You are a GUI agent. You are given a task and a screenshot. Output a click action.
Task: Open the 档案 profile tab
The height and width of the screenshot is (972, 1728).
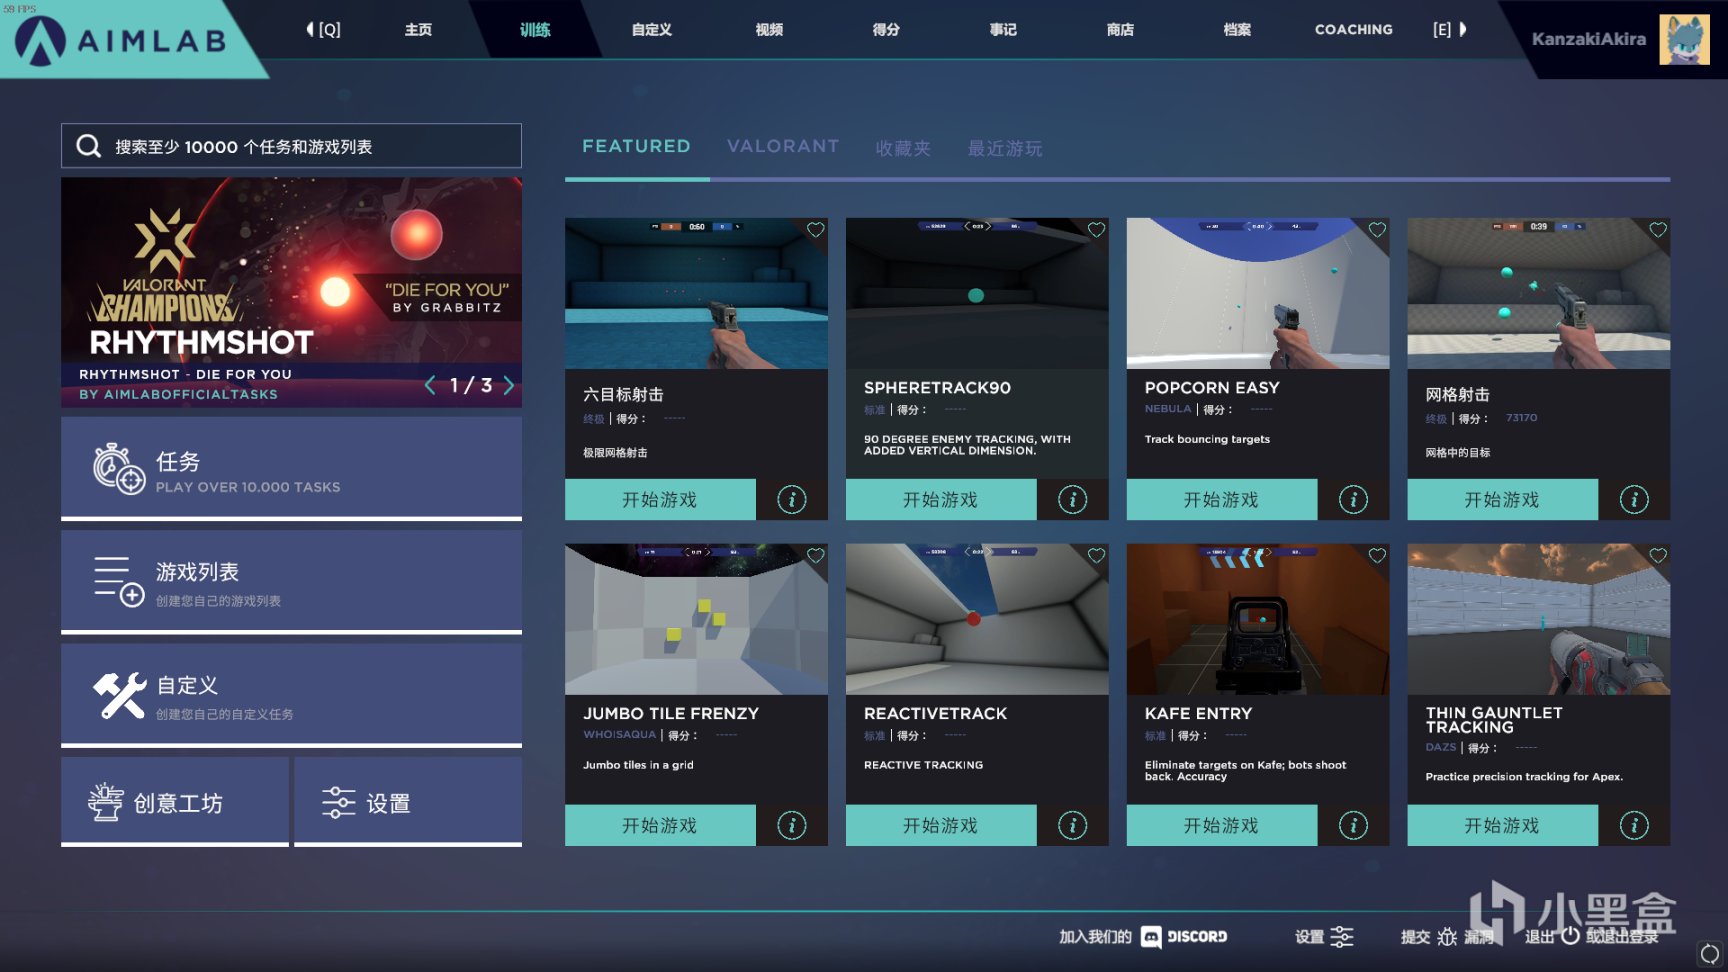pyautogui.click(x=1237, y=30)
